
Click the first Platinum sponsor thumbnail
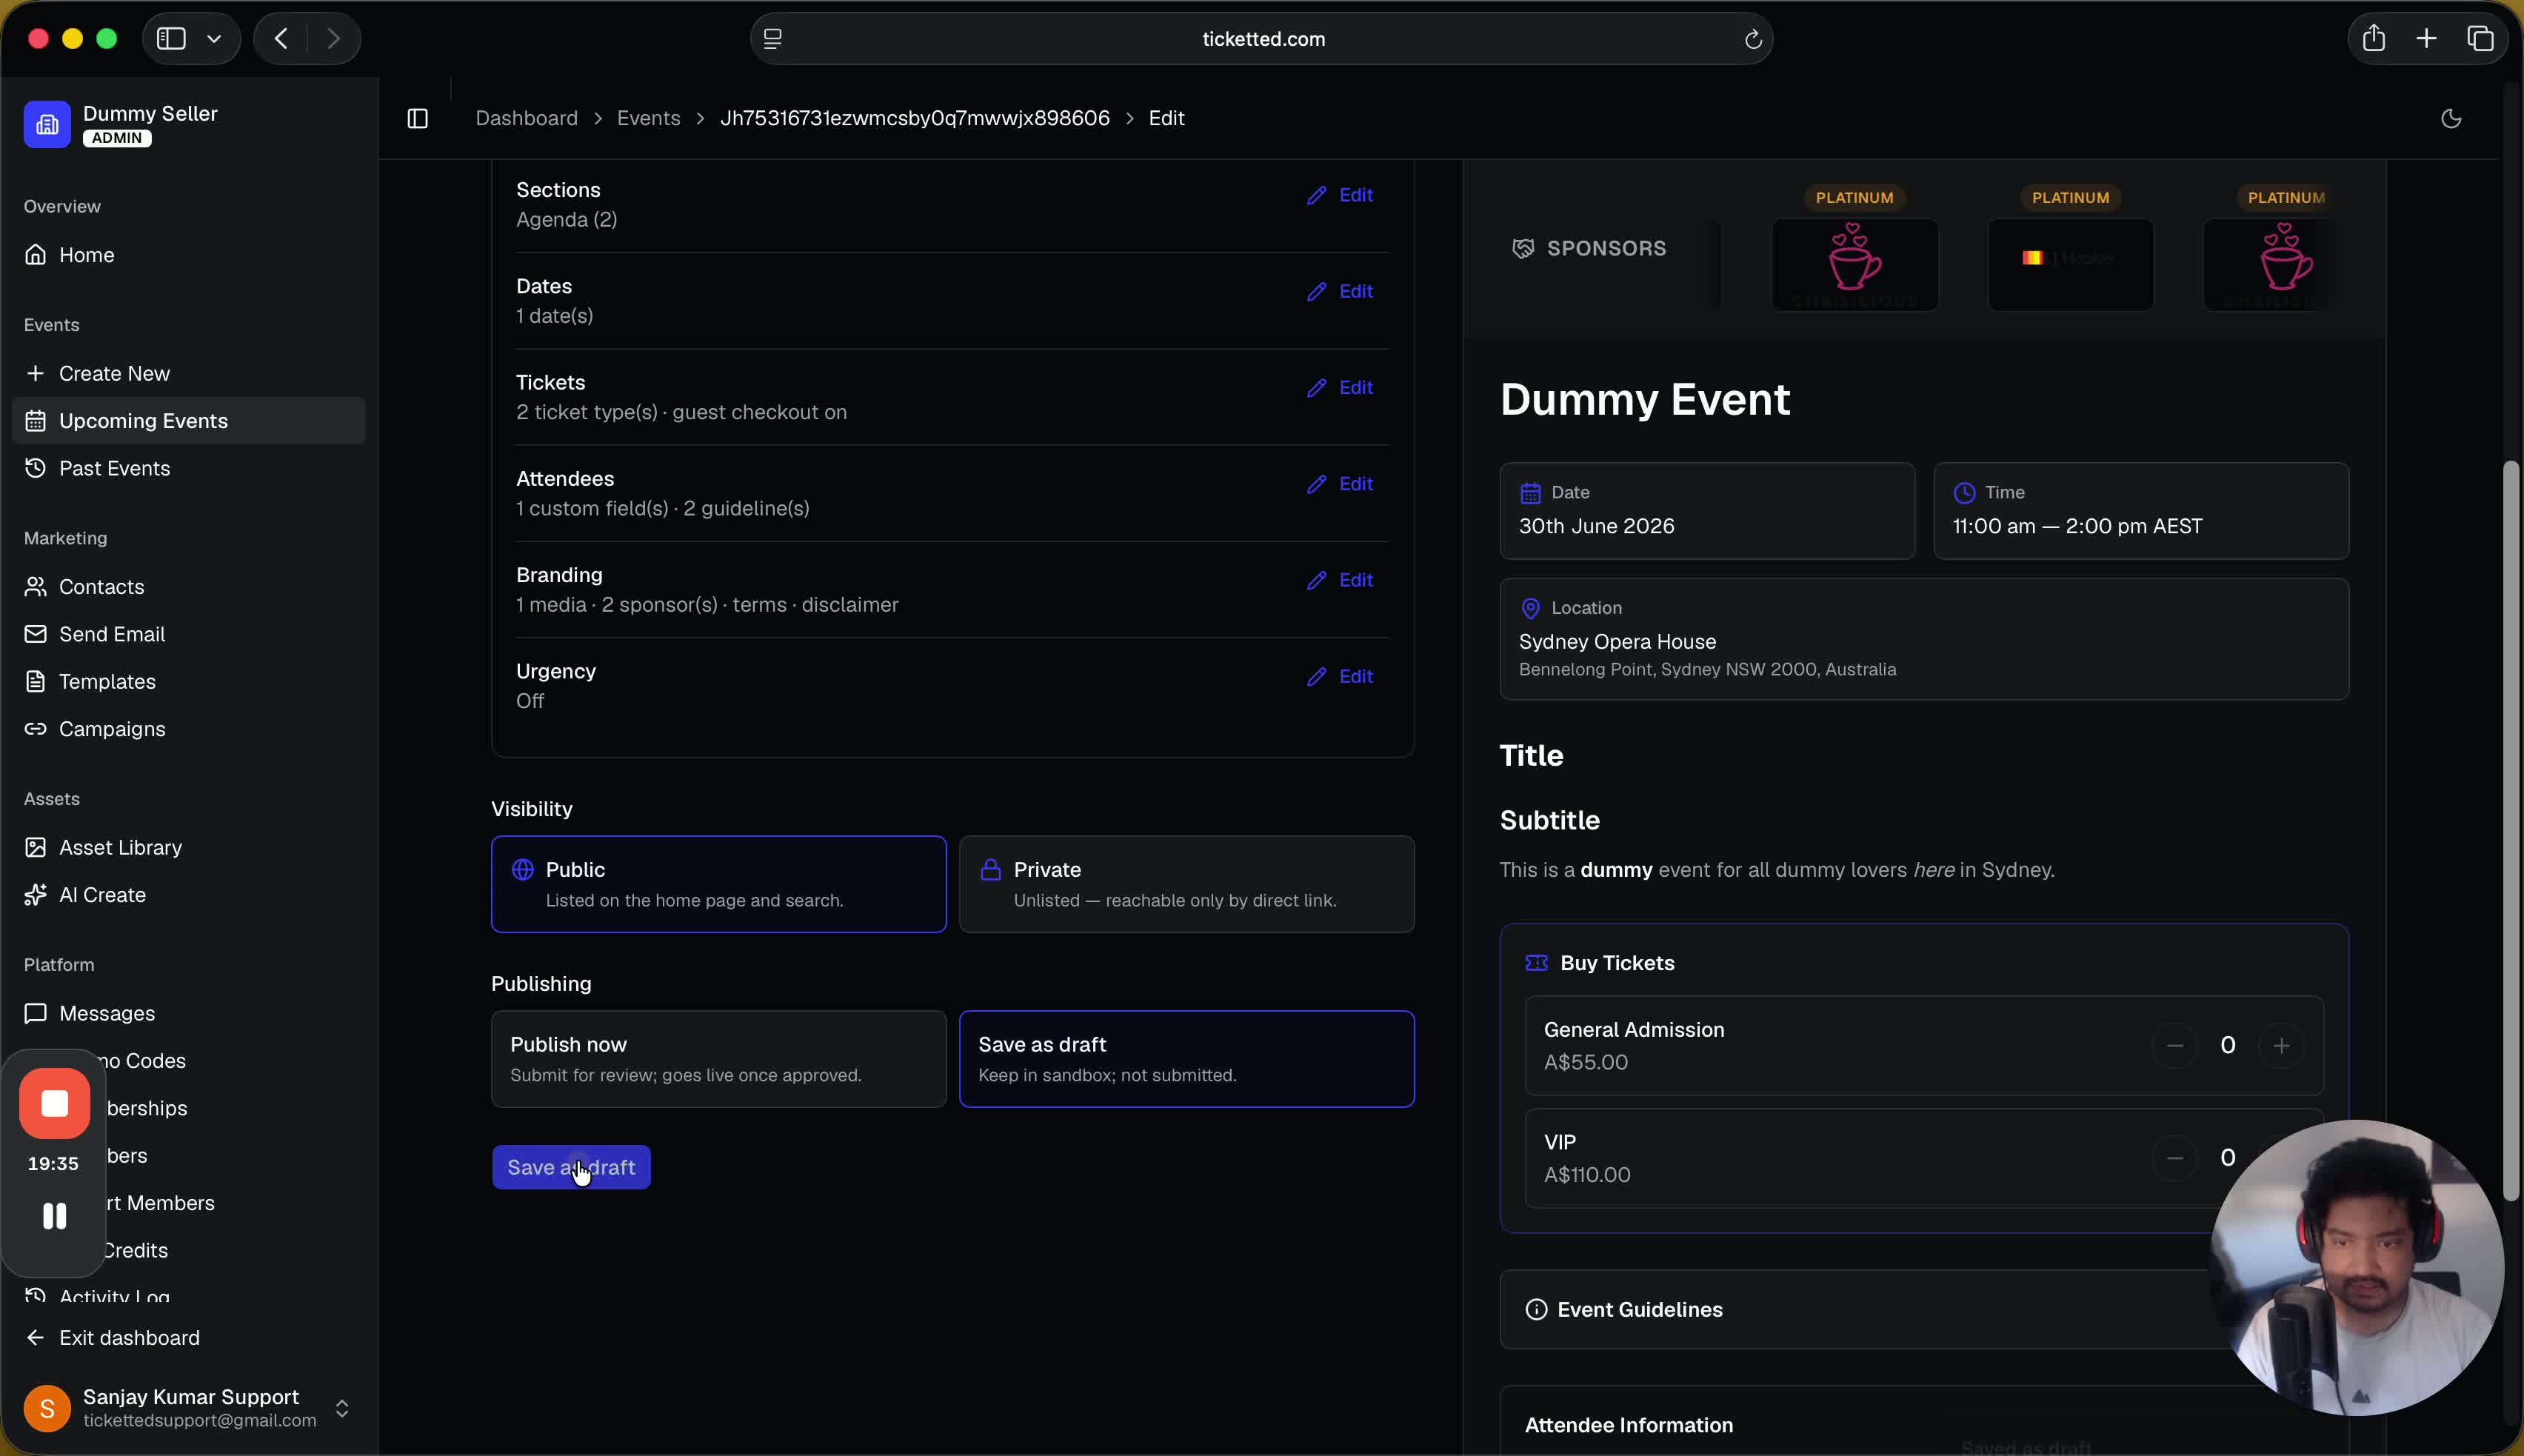1855,265
